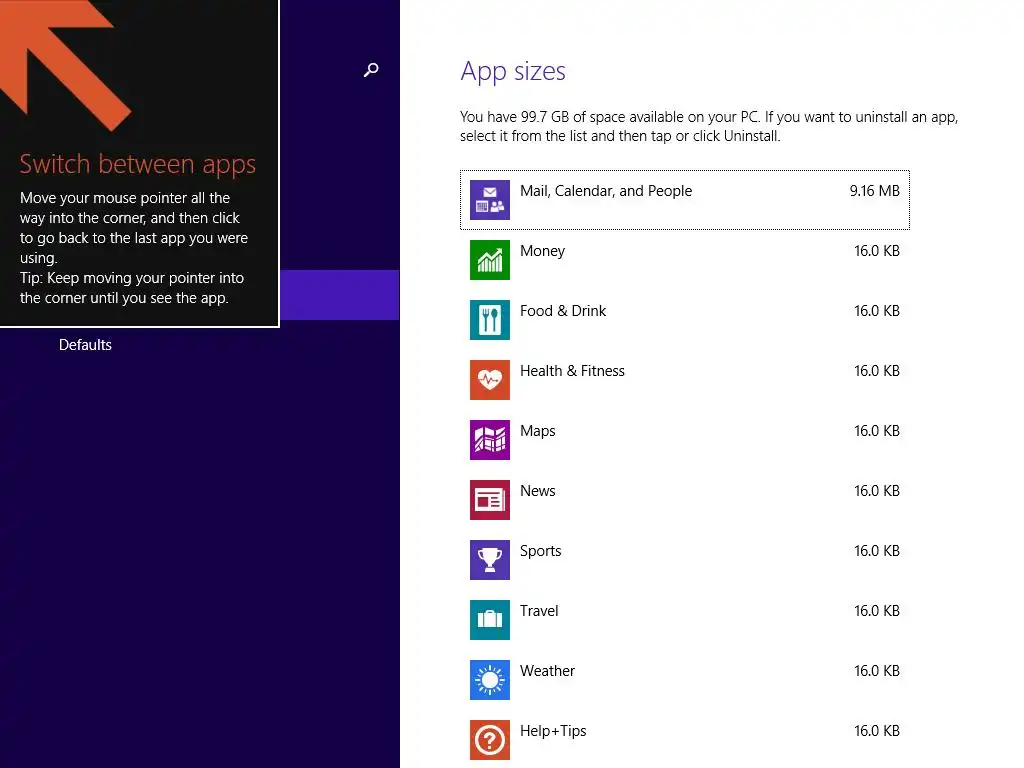Click the "App sizes" page heading
The height and width of the screenshot is (768, 1024).
(x=513, y=71)
